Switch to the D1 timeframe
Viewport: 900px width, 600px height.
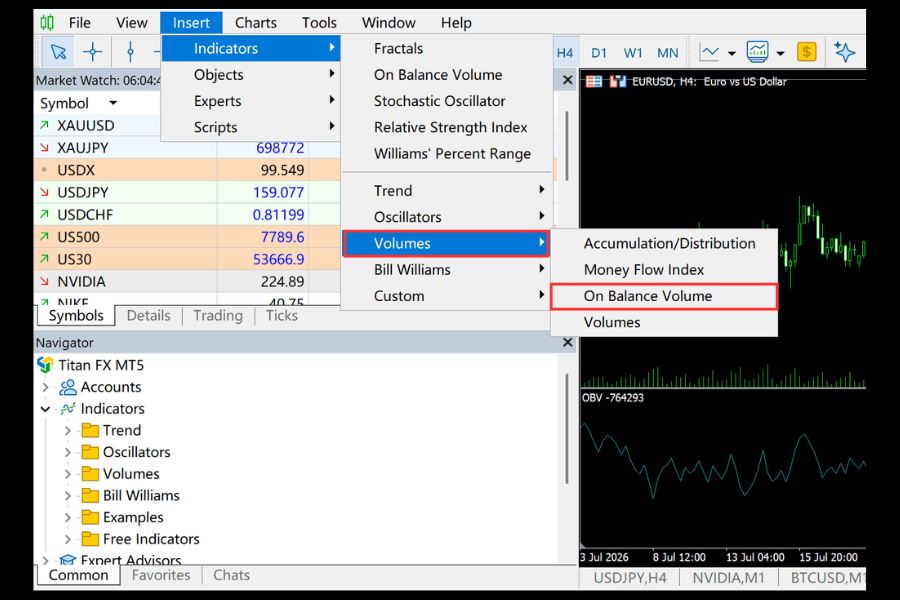599,53
